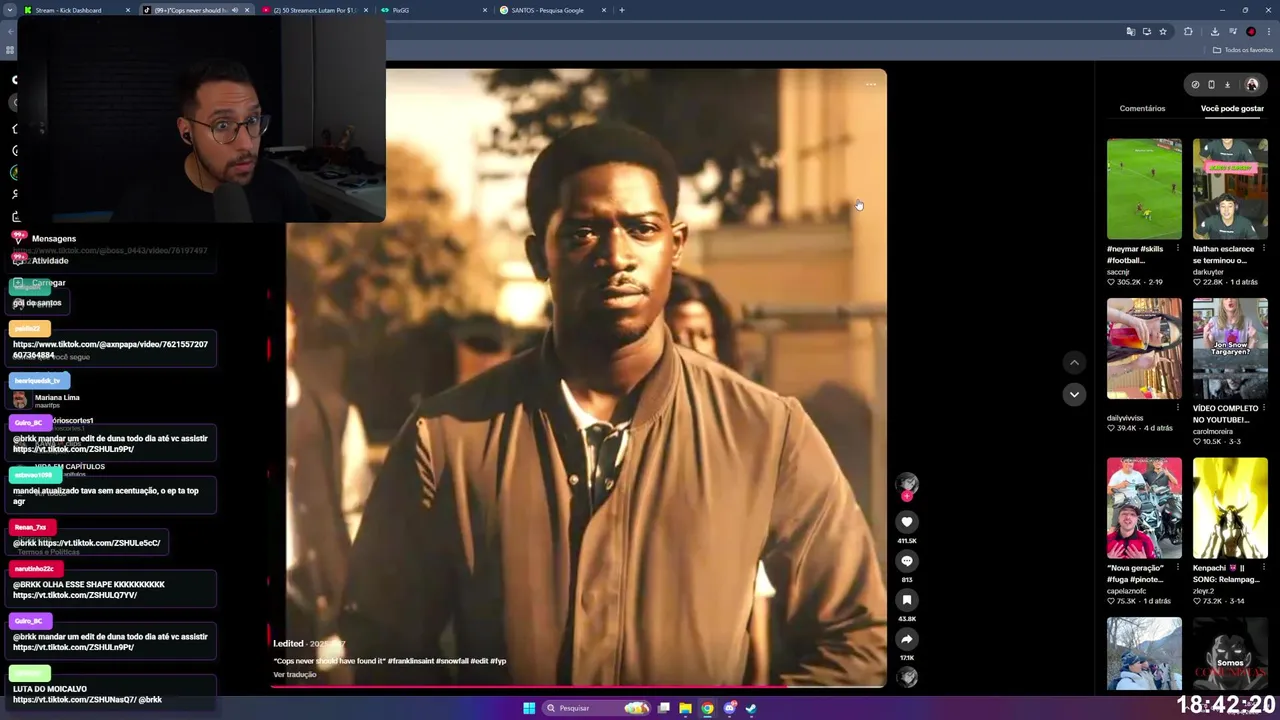This screenshot has height=720, width=1280.
Task: Open Discord from the taskbar
Action: pos(730,708)
